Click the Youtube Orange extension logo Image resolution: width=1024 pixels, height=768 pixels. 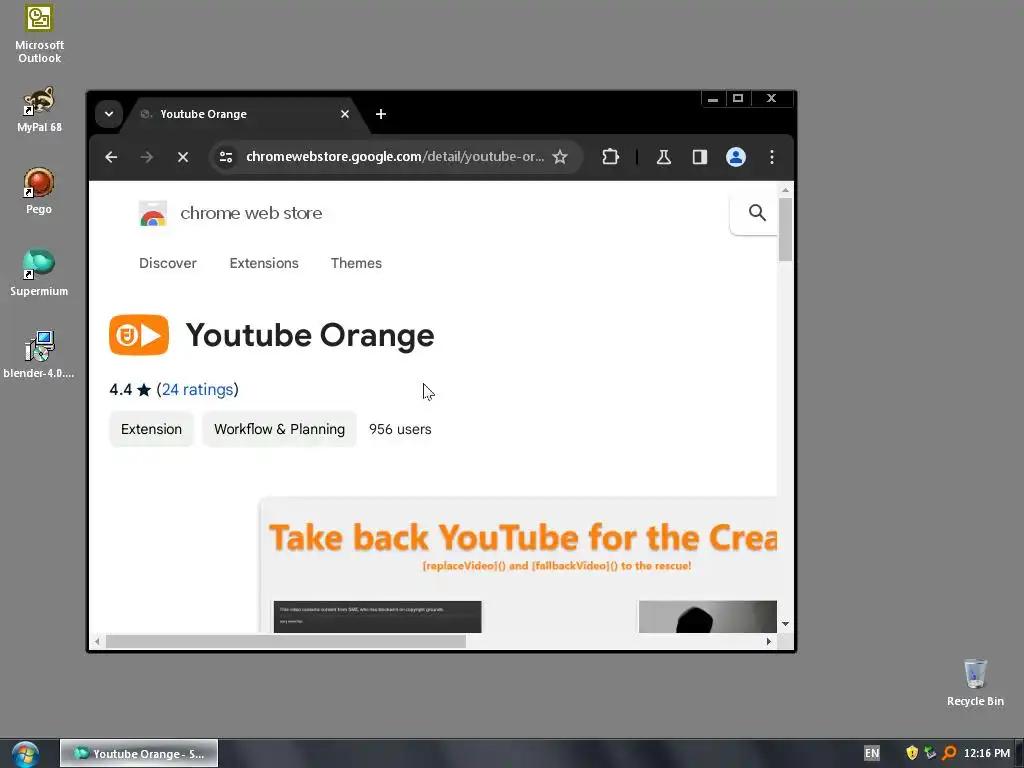[x=139, y=335]
